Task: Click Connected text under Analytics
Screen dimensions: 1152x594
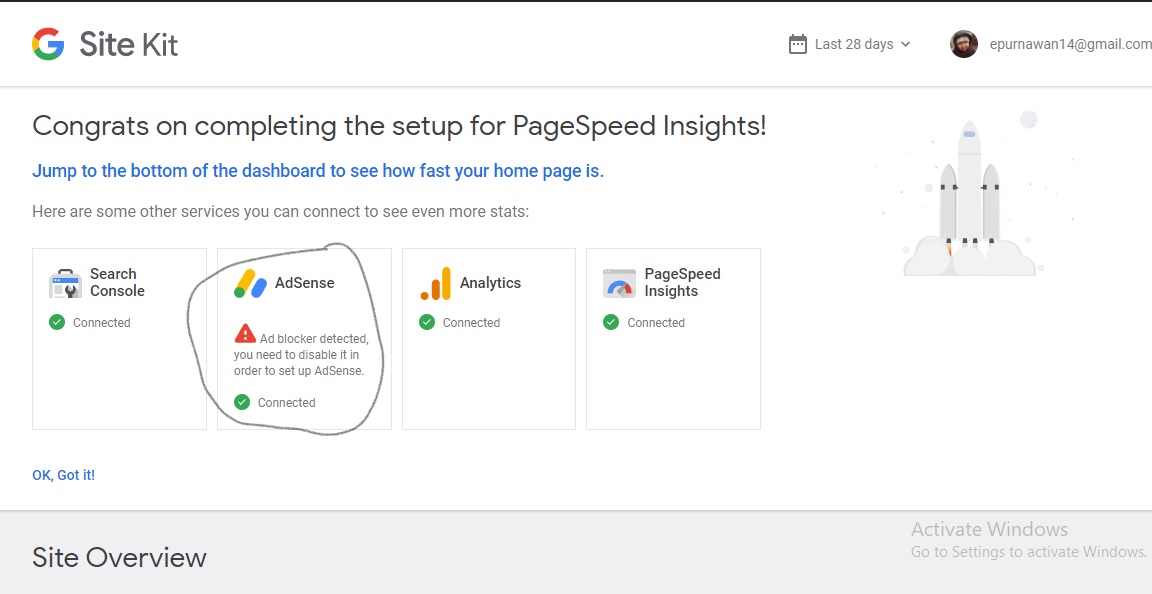Action: (471, 323)
